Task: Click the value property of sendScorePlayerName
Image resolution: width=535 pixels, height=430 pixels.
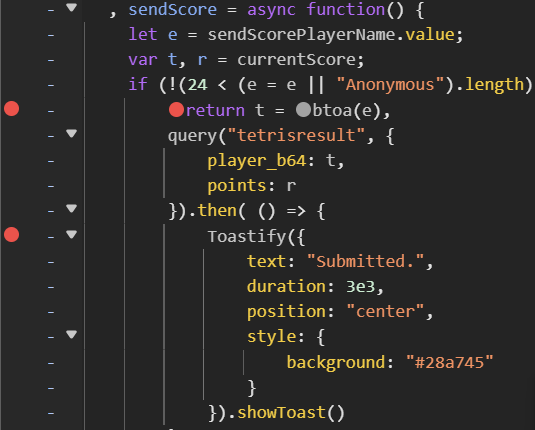Action: [x=430, y=35]
